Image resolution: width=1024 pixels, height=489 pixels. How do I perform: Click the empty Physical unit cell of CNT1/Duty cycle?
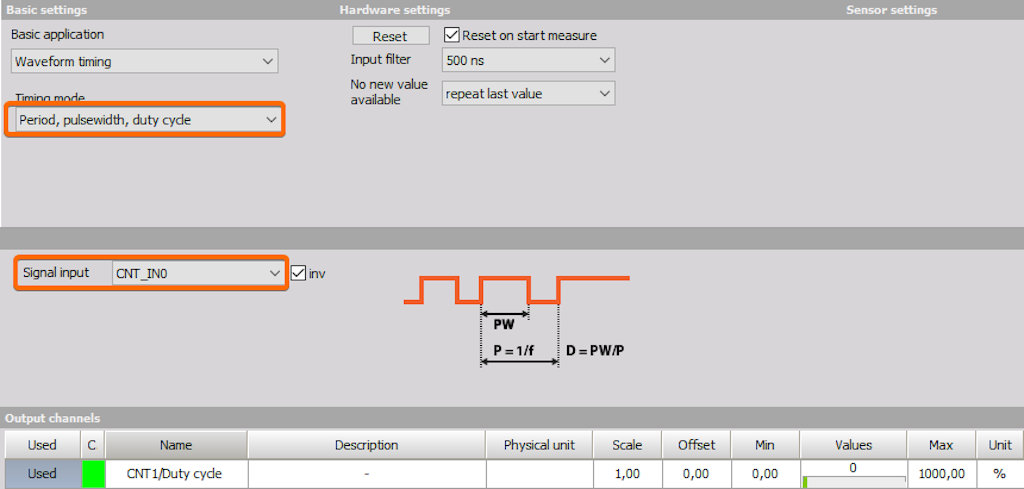[x=539, y=474]
